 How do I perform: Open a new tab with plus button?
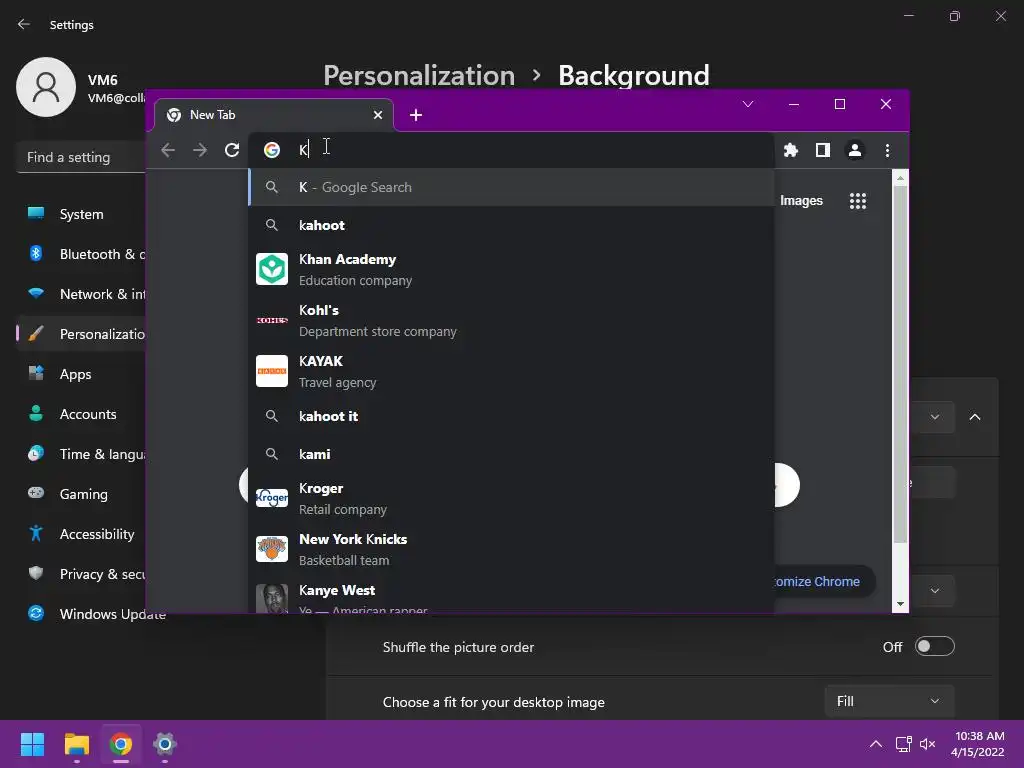pos(416,115)
